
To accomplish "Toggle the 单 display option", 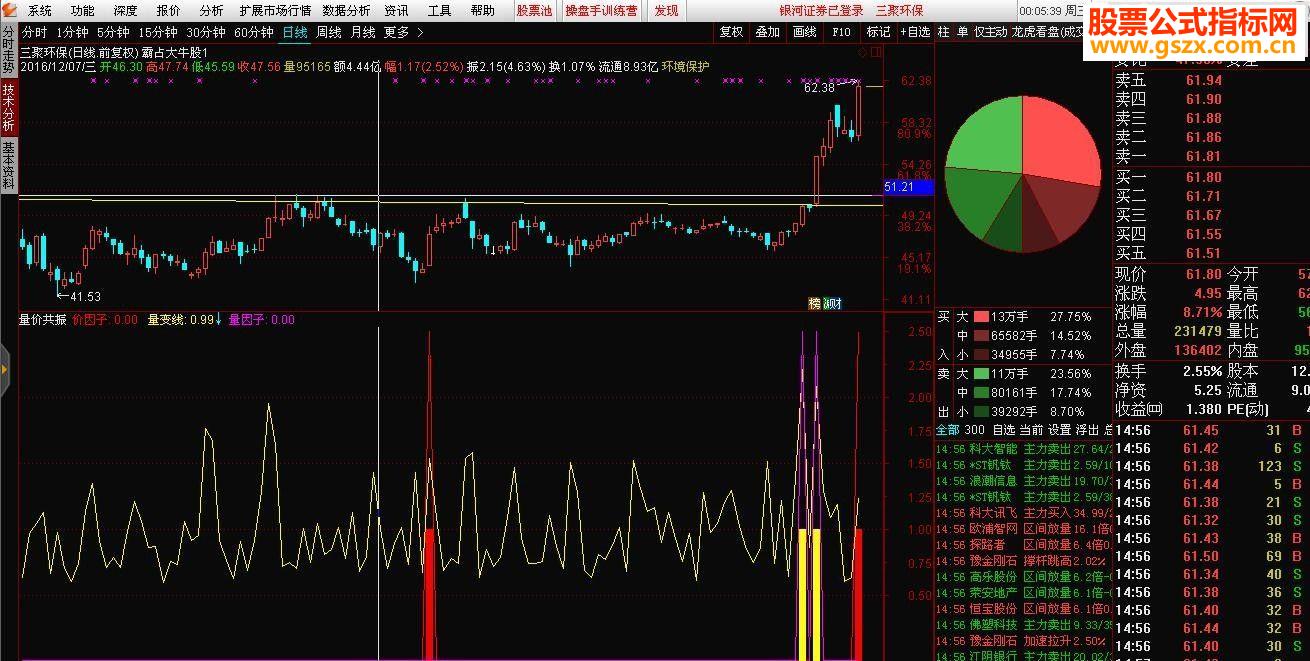I will pyautogui.click(x=962, y=32).
